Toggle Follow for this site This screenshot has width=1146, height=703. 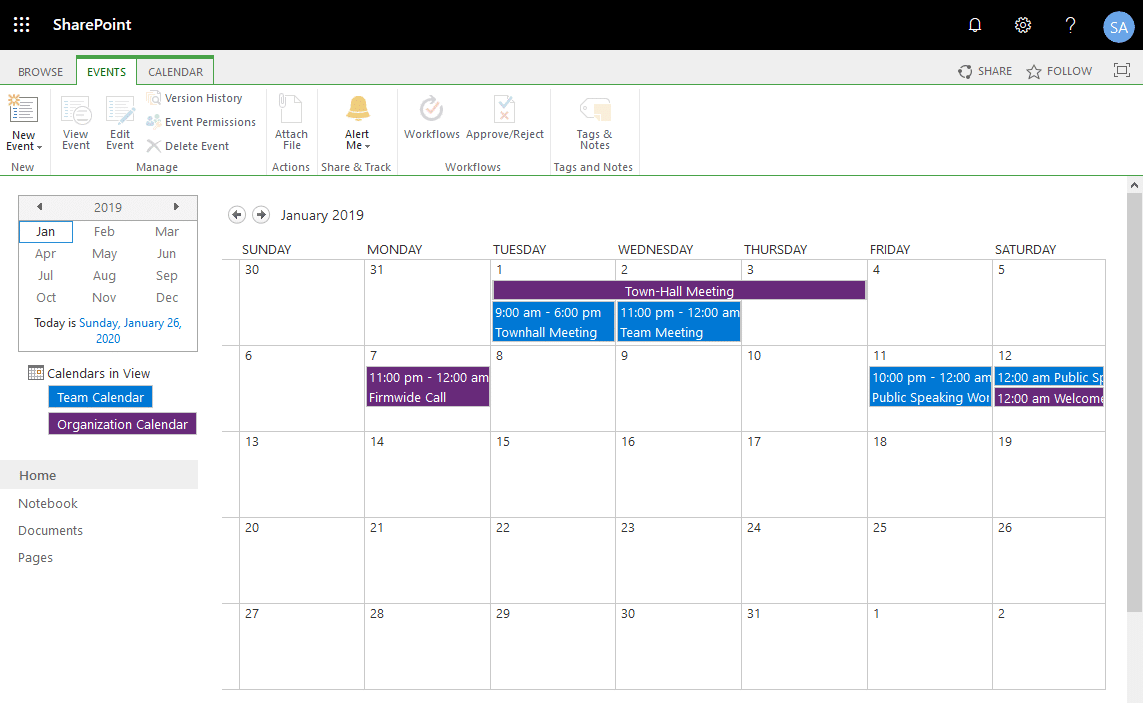tap(1058, 71)
